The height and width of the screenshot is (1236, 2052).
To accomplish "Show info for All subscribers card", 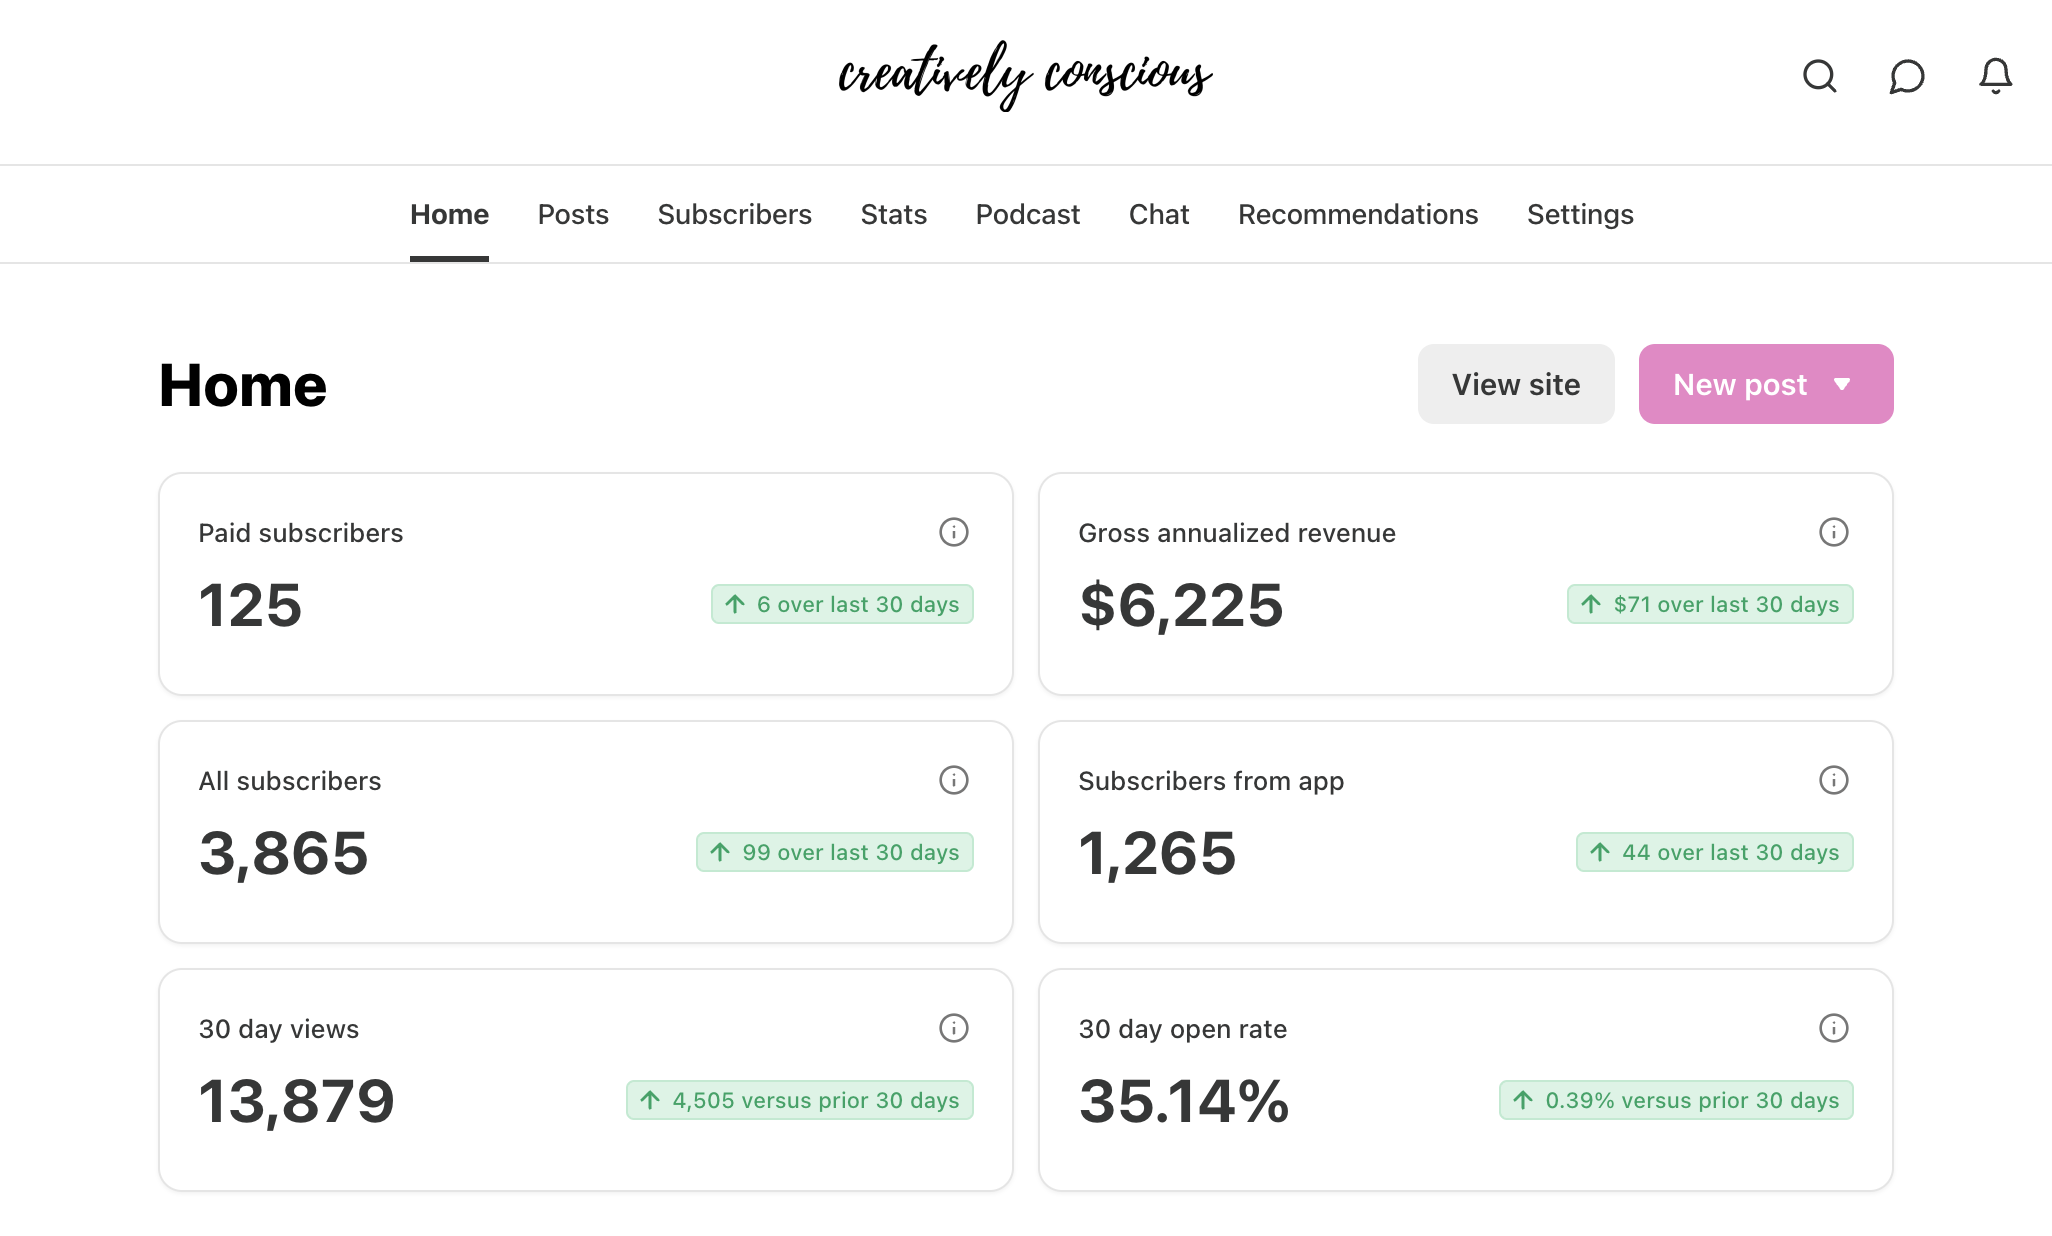I will [953, 780].
